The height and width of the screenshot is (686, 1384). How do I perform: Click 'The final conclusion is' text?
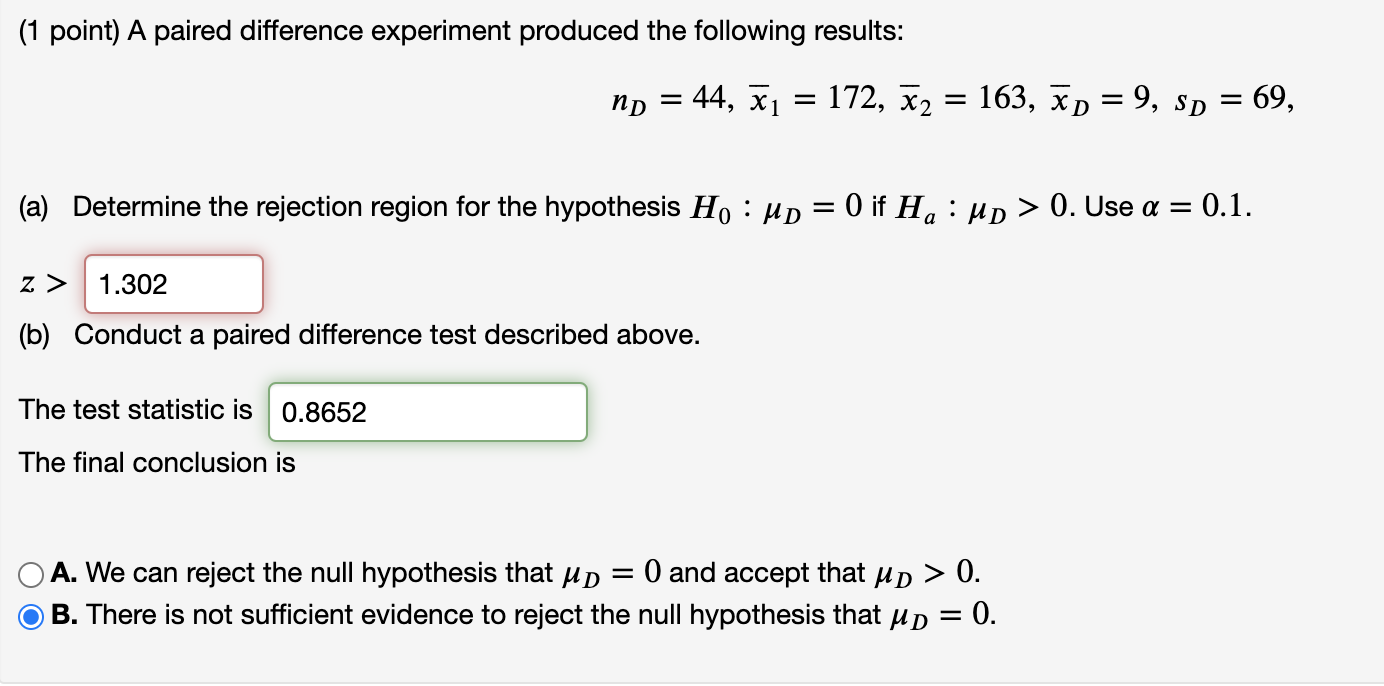pyautogui.click(x=157, y=463)
